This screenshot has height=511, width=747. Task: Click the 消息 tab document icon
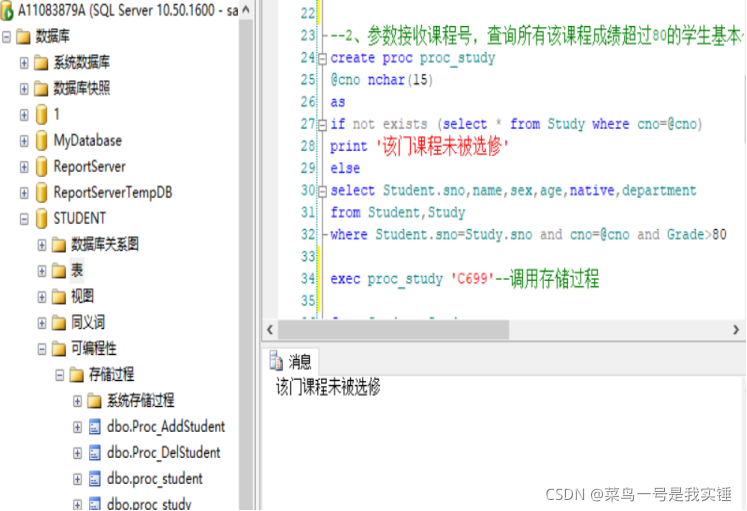point(276,361)
